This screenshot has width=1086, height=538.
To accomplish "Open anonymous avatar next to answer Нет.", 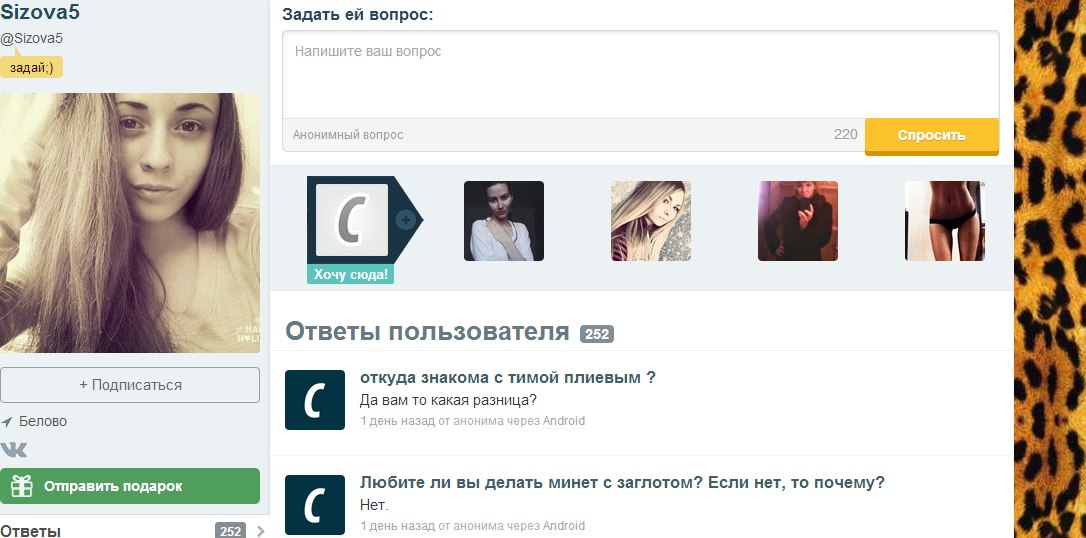I will point(314,505).
